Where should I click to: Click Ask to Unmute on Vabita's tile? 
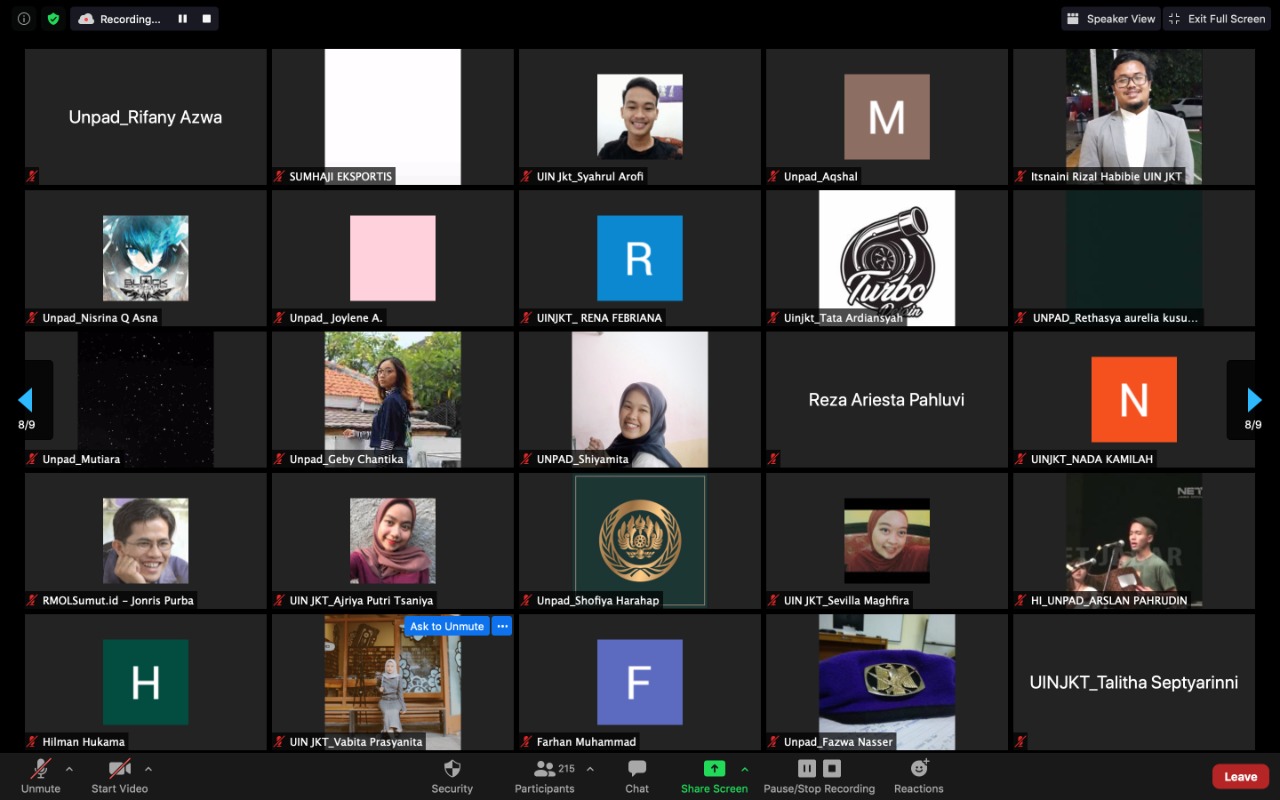coord(446,626)
